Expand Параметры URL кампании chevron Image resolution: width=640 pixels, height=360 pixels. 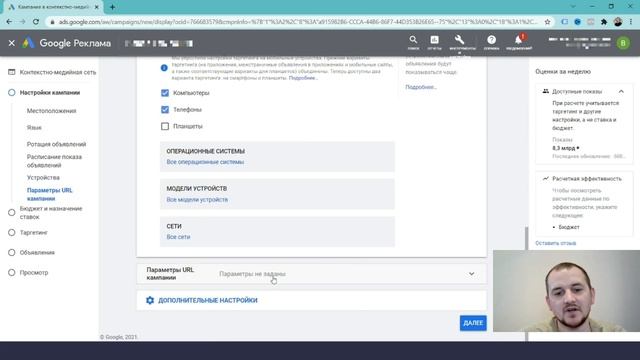(x=471, y=274)
